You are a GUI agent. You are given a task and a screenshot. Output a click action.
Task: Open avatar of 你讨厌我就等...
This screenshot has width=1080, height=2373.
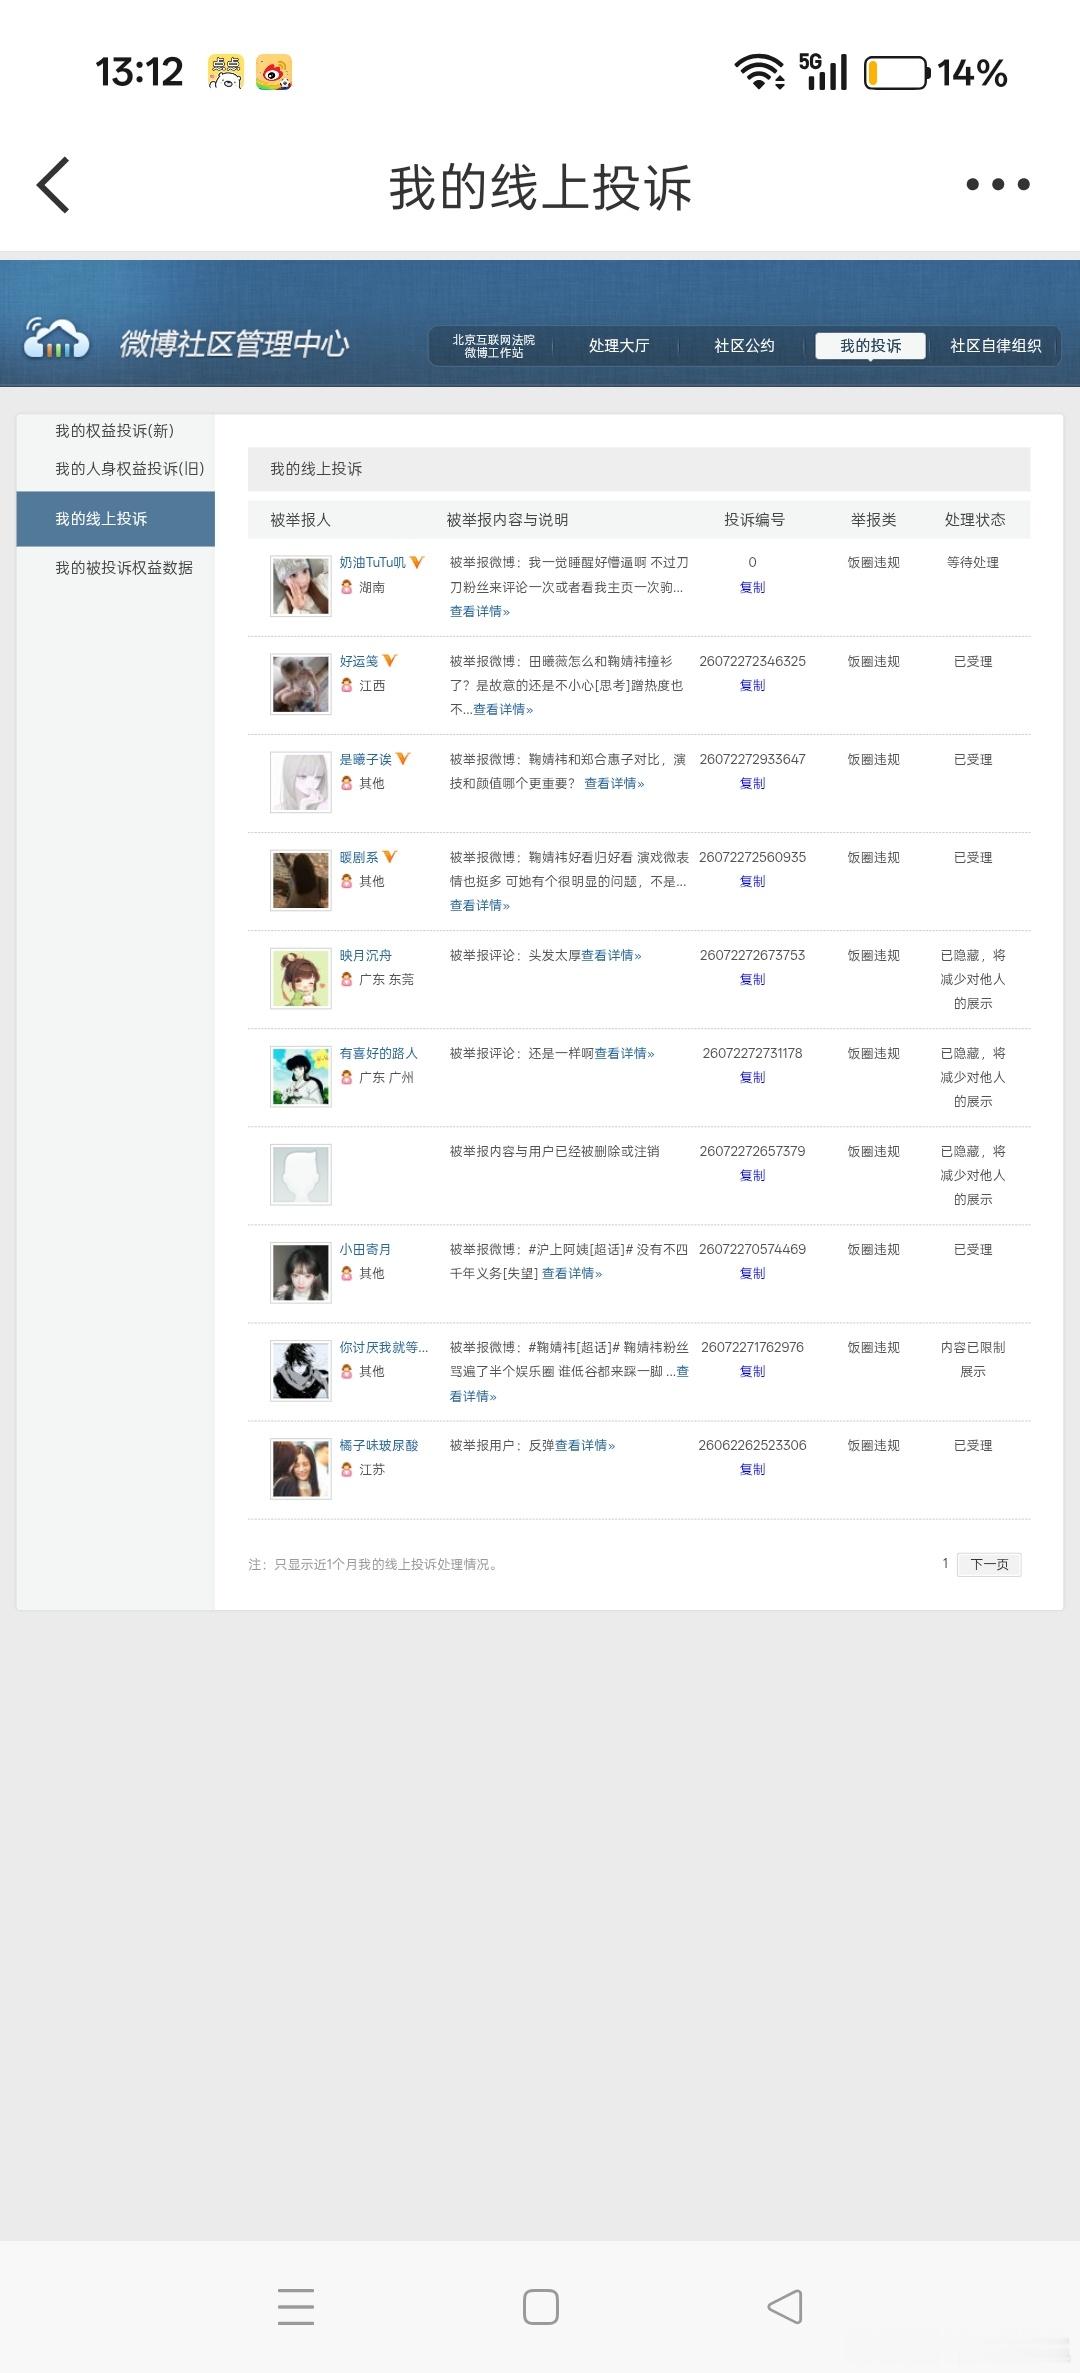[301, 1370]
